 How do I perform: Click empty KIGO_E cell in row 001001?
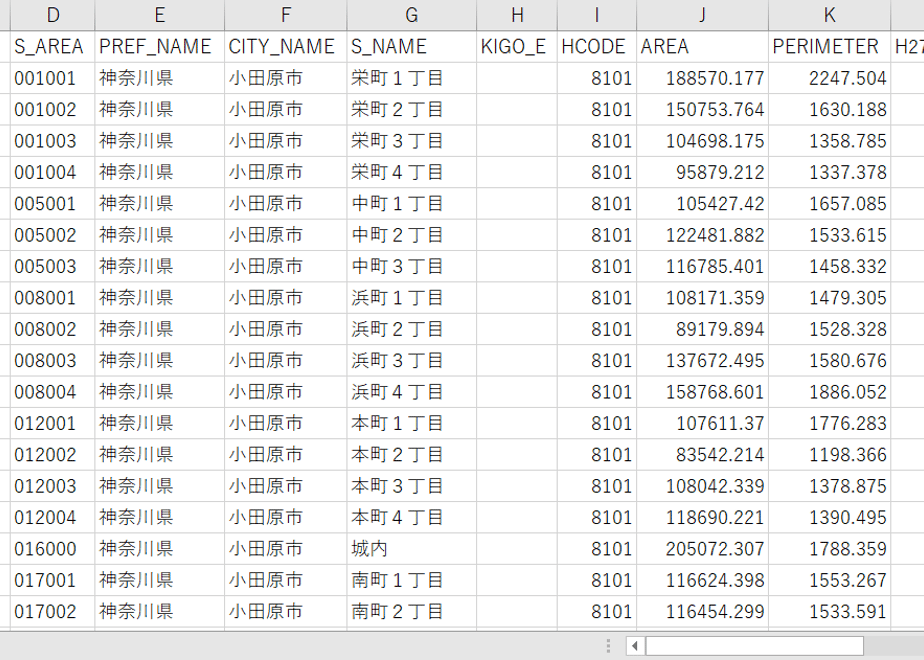517,78
